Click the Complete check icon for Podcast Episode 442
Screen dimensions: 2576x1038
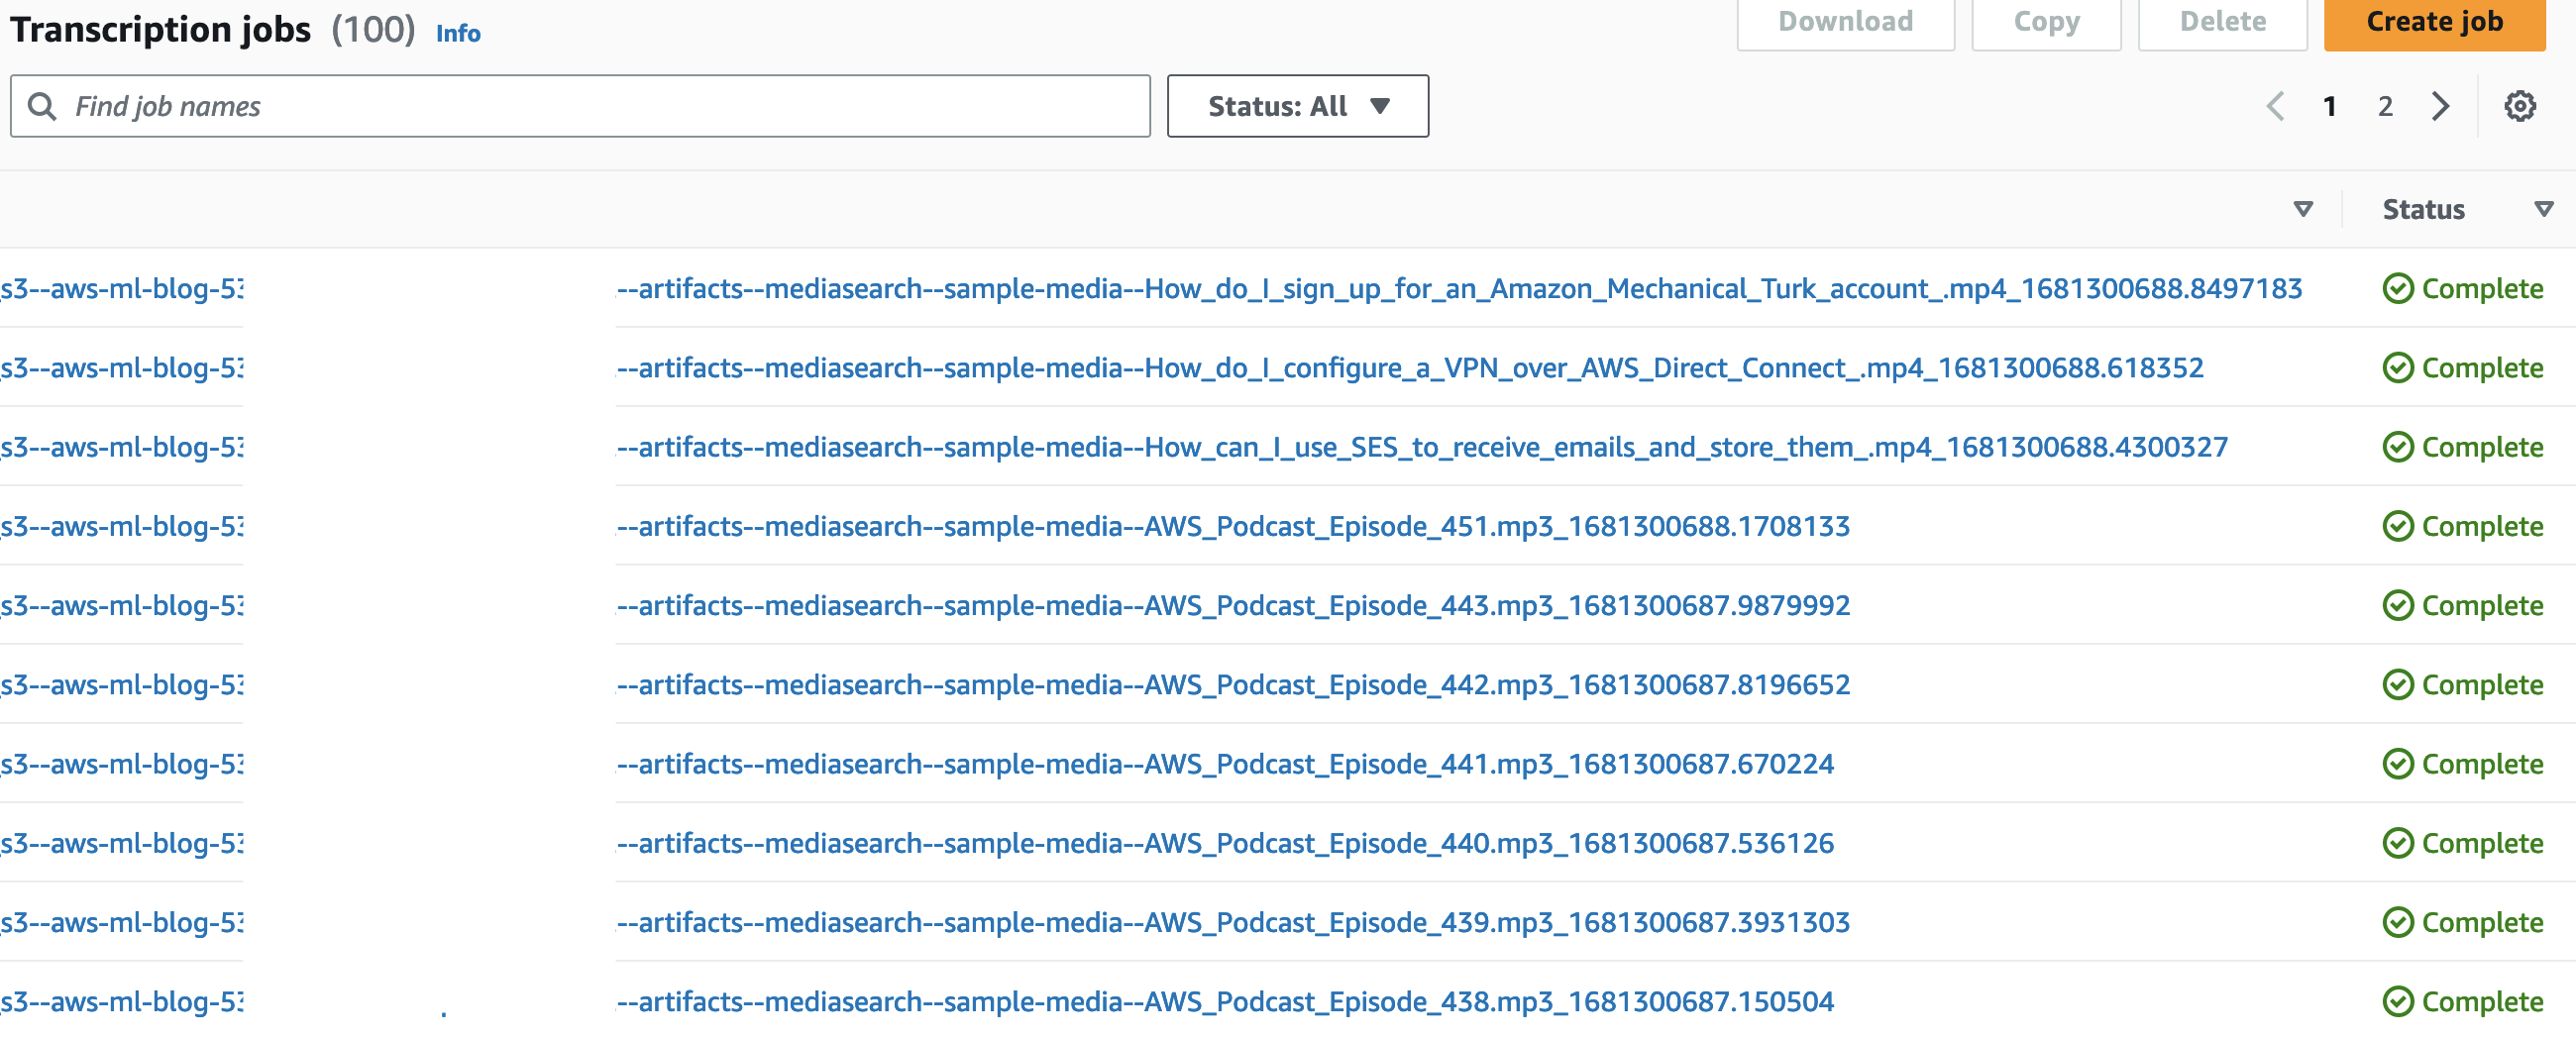2398,685
